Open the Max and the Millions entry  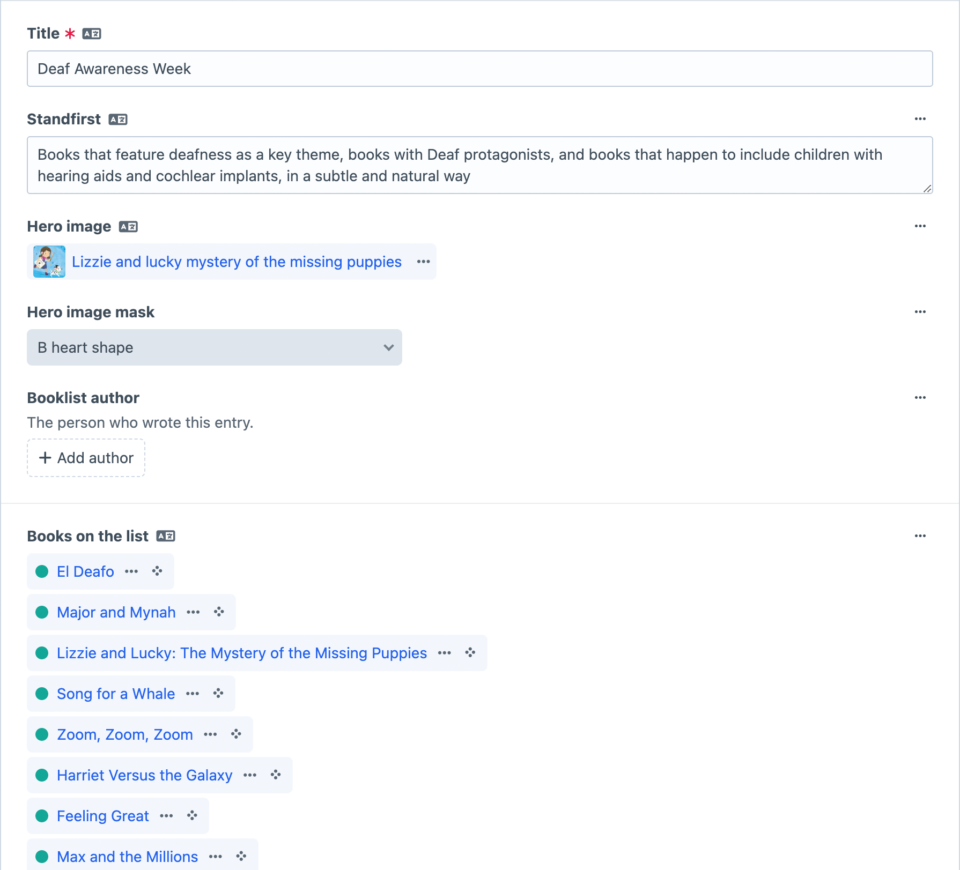pos(127,857)
